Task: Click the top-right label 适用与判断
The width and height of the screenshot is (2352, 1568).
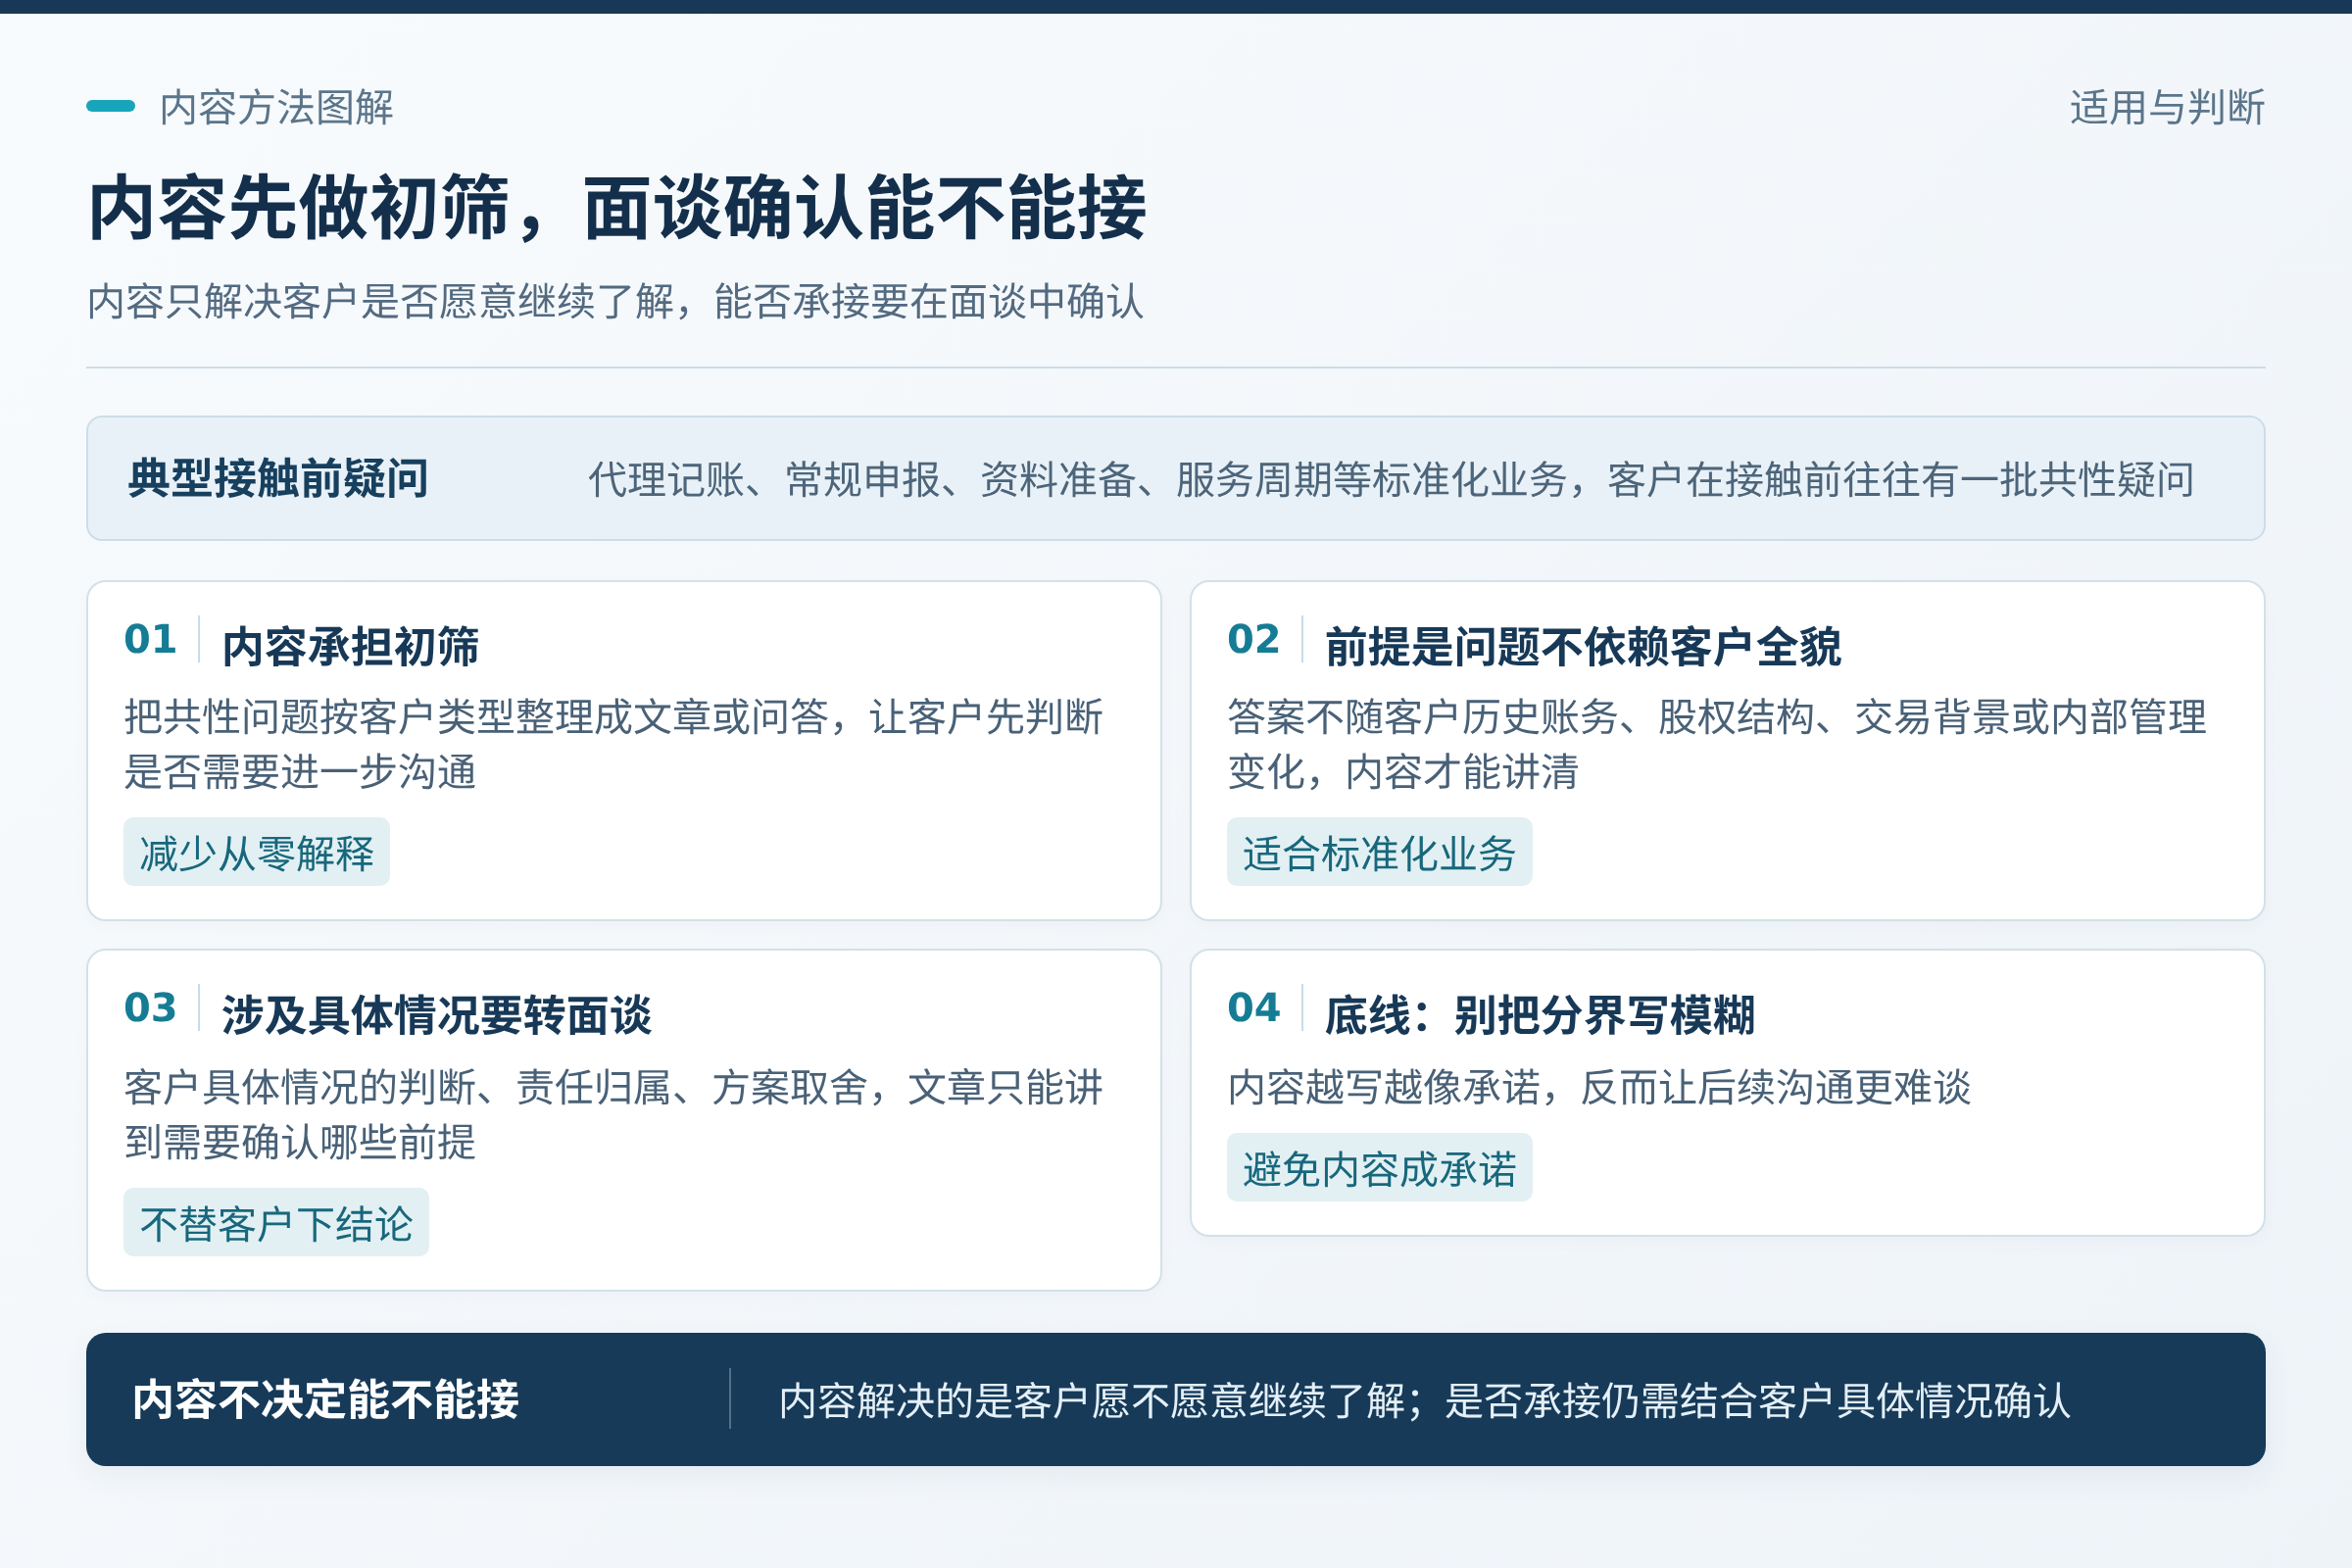Action: (x=2167, y=107)
